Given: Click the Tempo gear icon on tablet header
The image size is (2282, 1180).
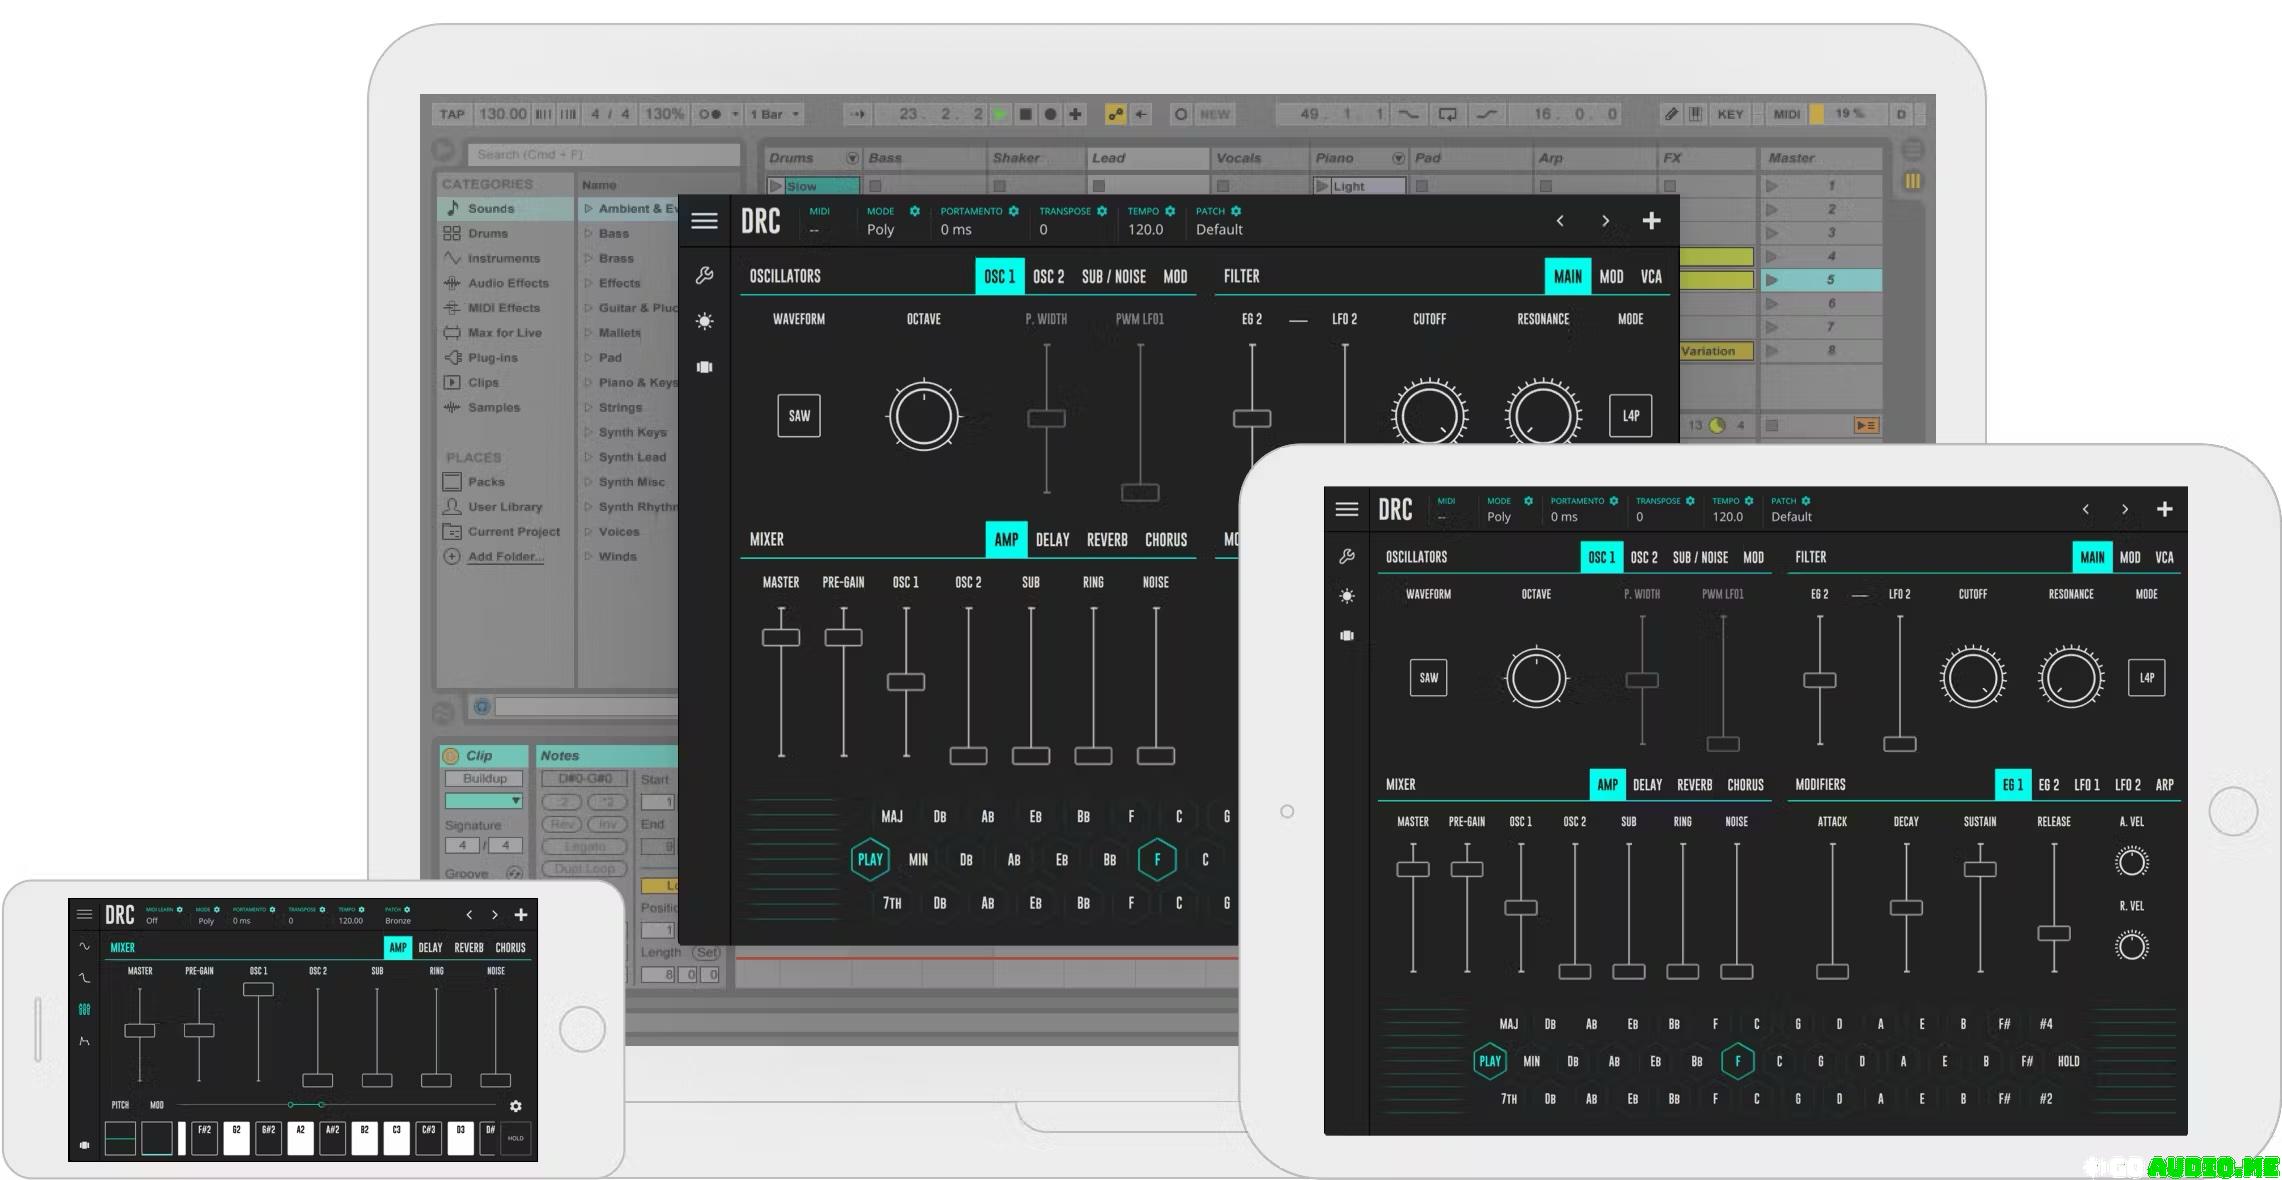Looking at the screenshot, I should point(1749,501).
